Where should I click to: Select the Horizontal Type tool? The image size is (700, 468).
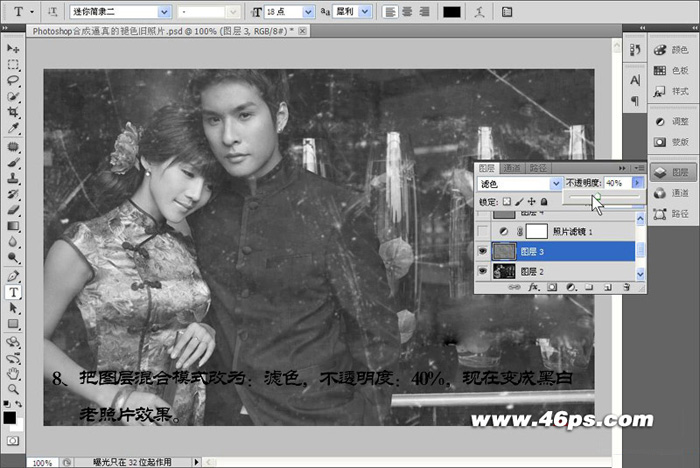coord(14,292)
